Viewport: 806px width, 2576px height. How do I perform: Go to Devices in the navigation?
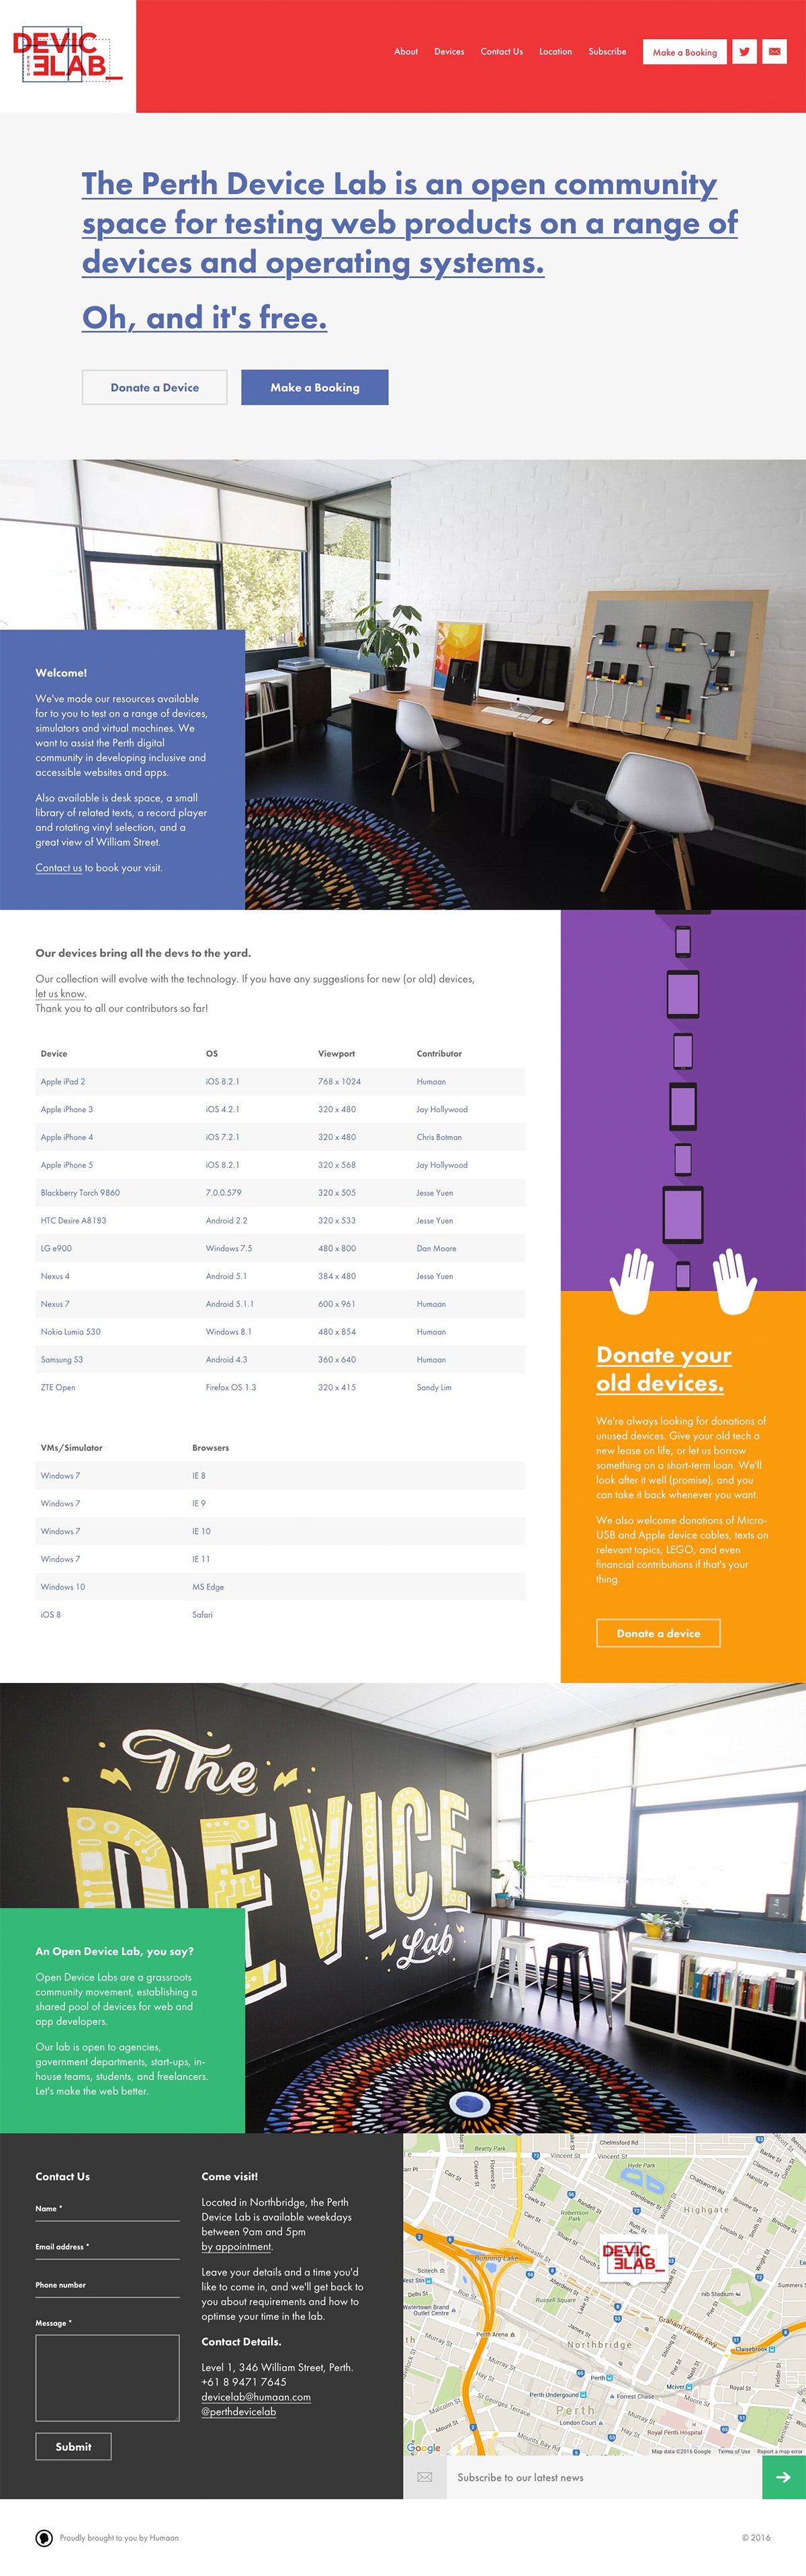point(449,52)
